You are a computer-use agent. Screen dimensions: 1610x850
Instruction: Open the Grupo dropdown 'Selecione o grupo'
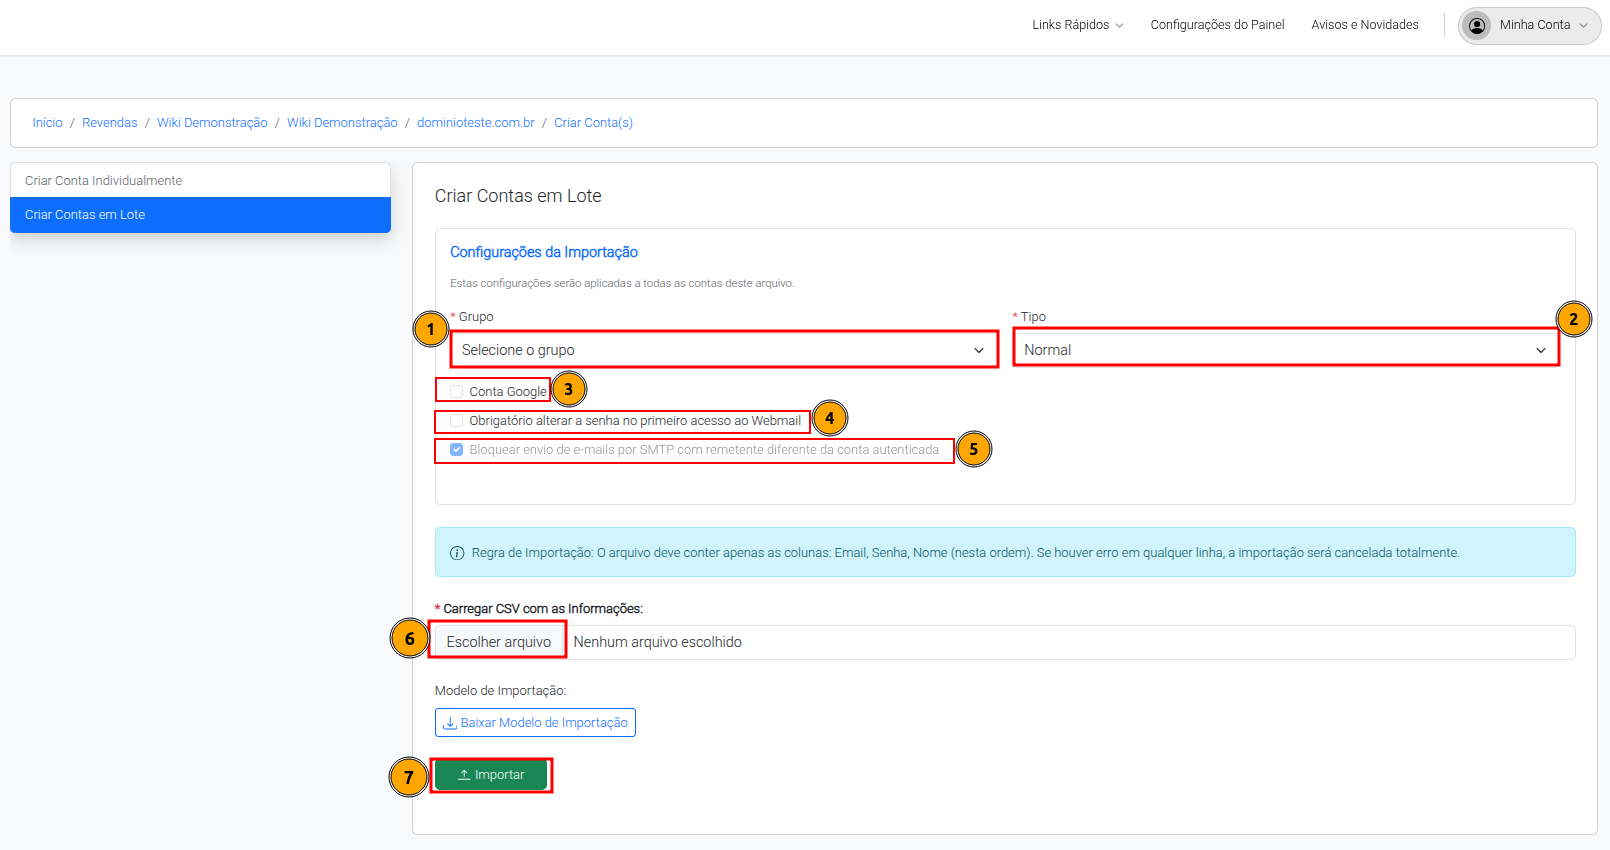[724, 350]
